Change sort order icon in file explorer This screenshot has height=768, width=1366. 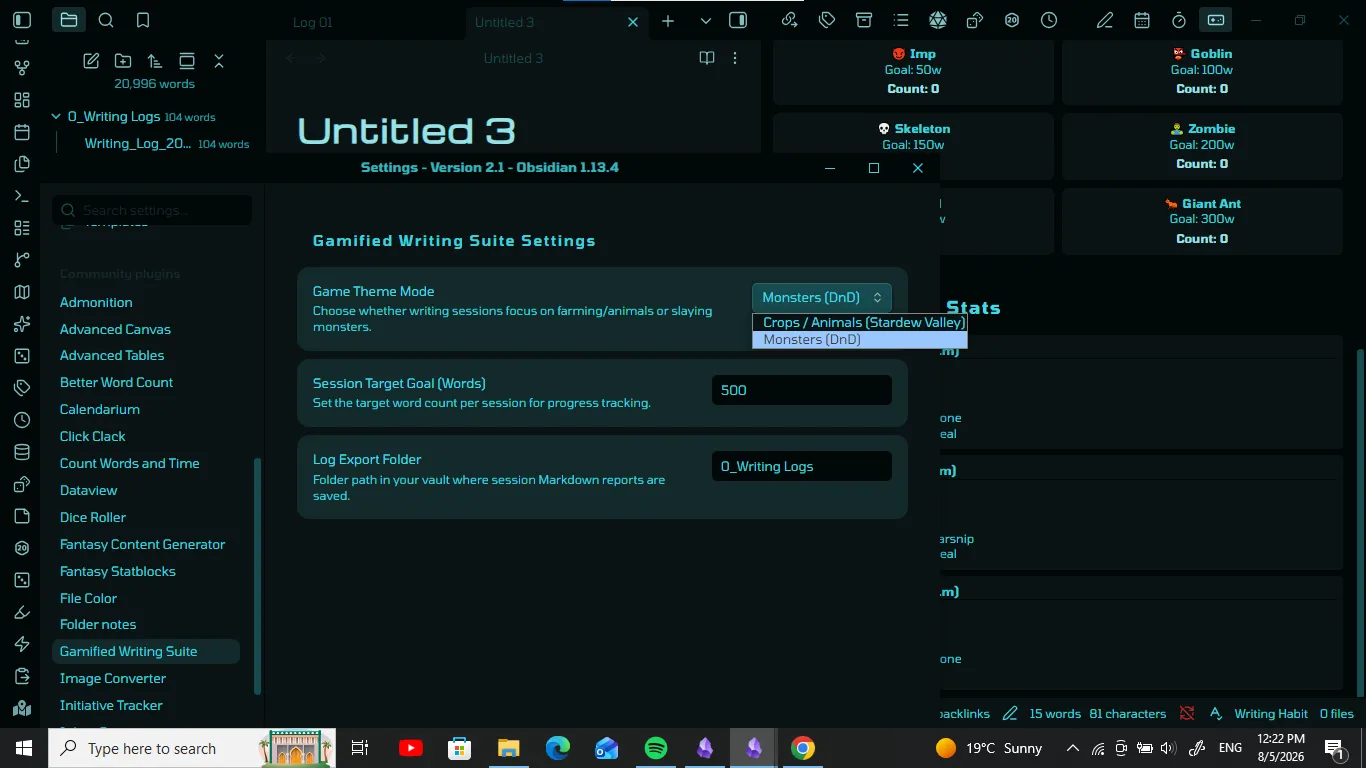(x=154, y=61)
